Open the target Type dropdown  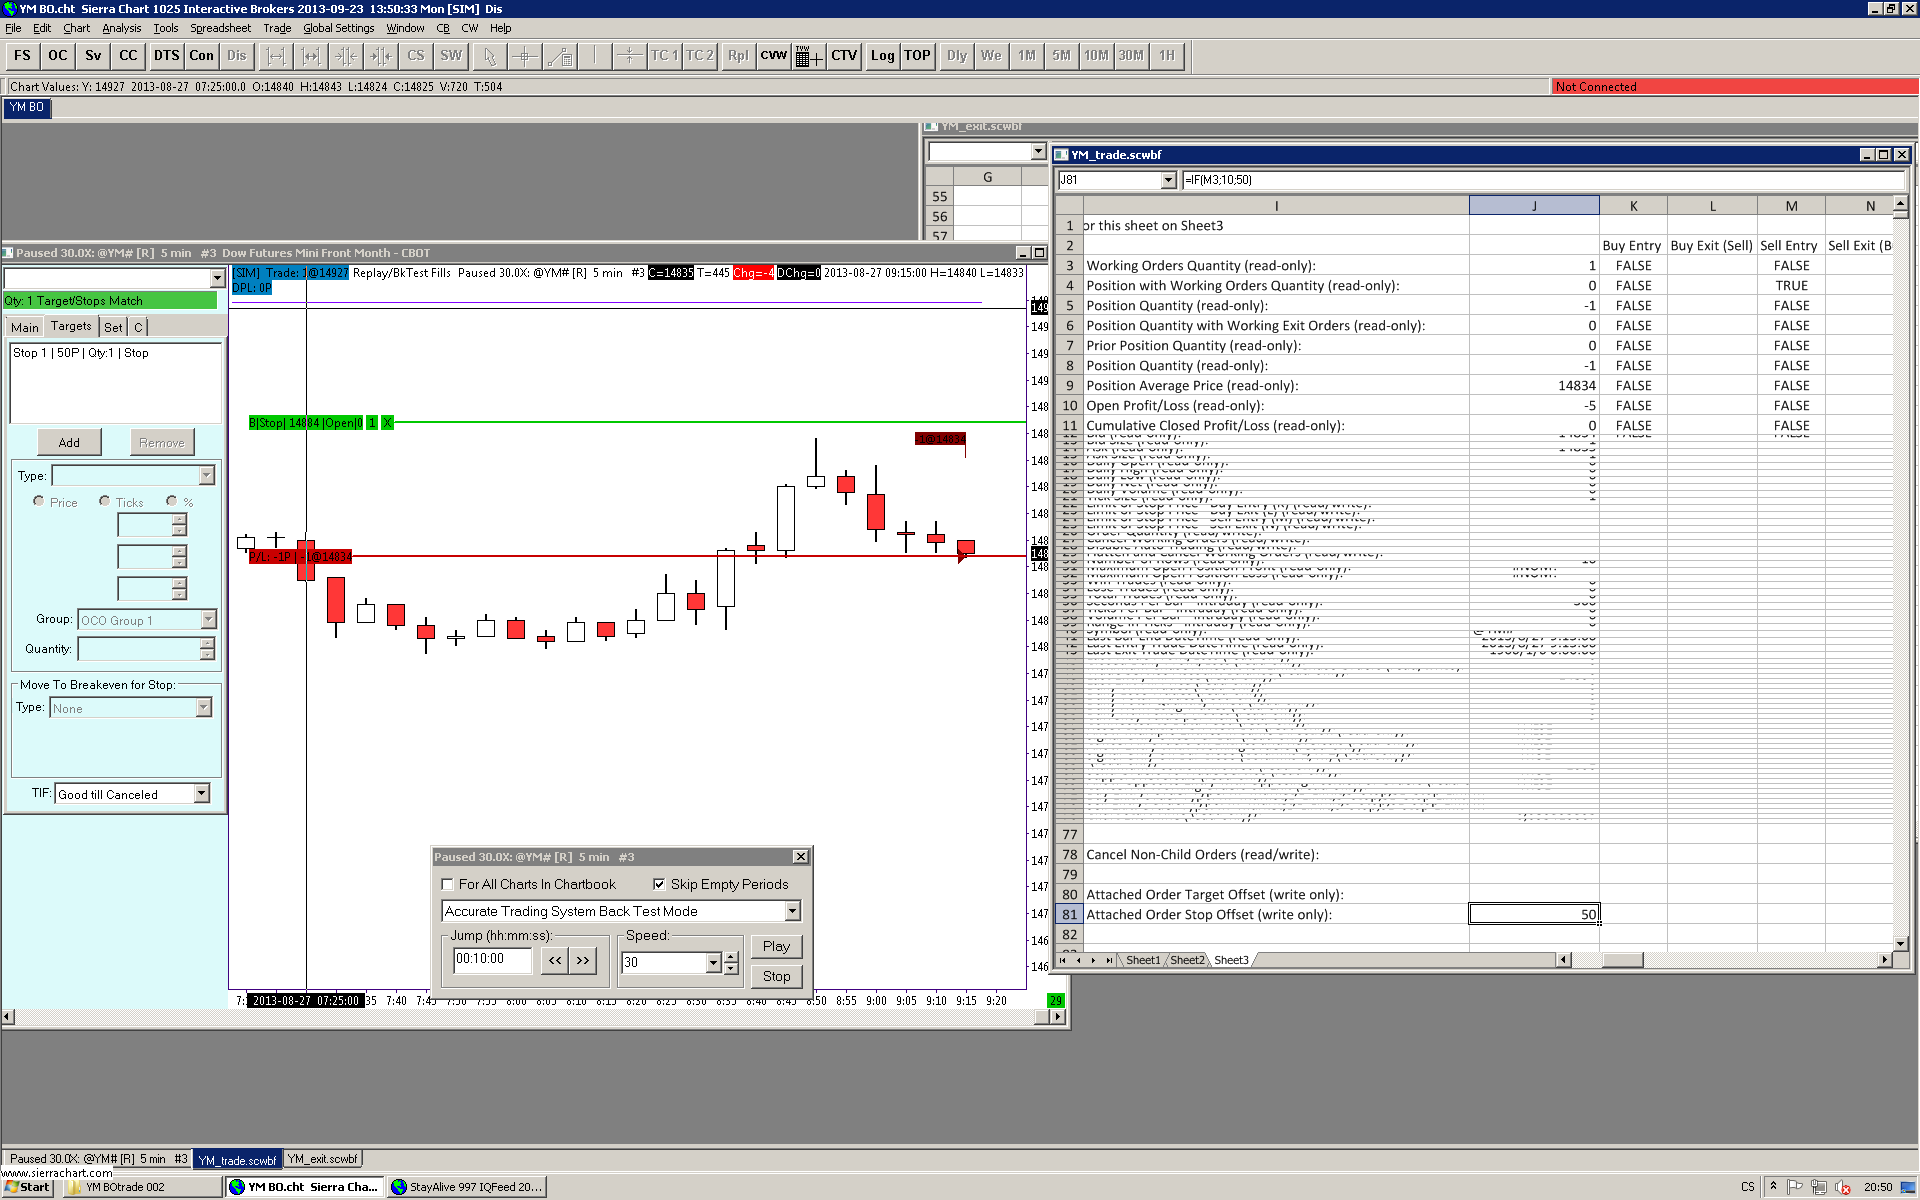click(x=206, y=475)
